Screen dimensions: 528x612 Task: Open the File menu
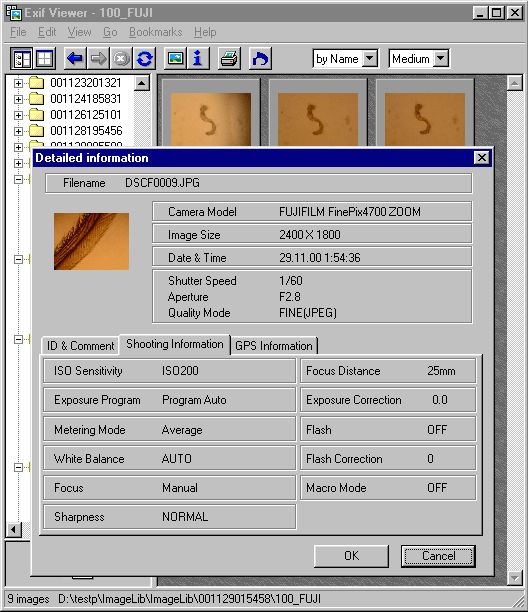point(18,32)
